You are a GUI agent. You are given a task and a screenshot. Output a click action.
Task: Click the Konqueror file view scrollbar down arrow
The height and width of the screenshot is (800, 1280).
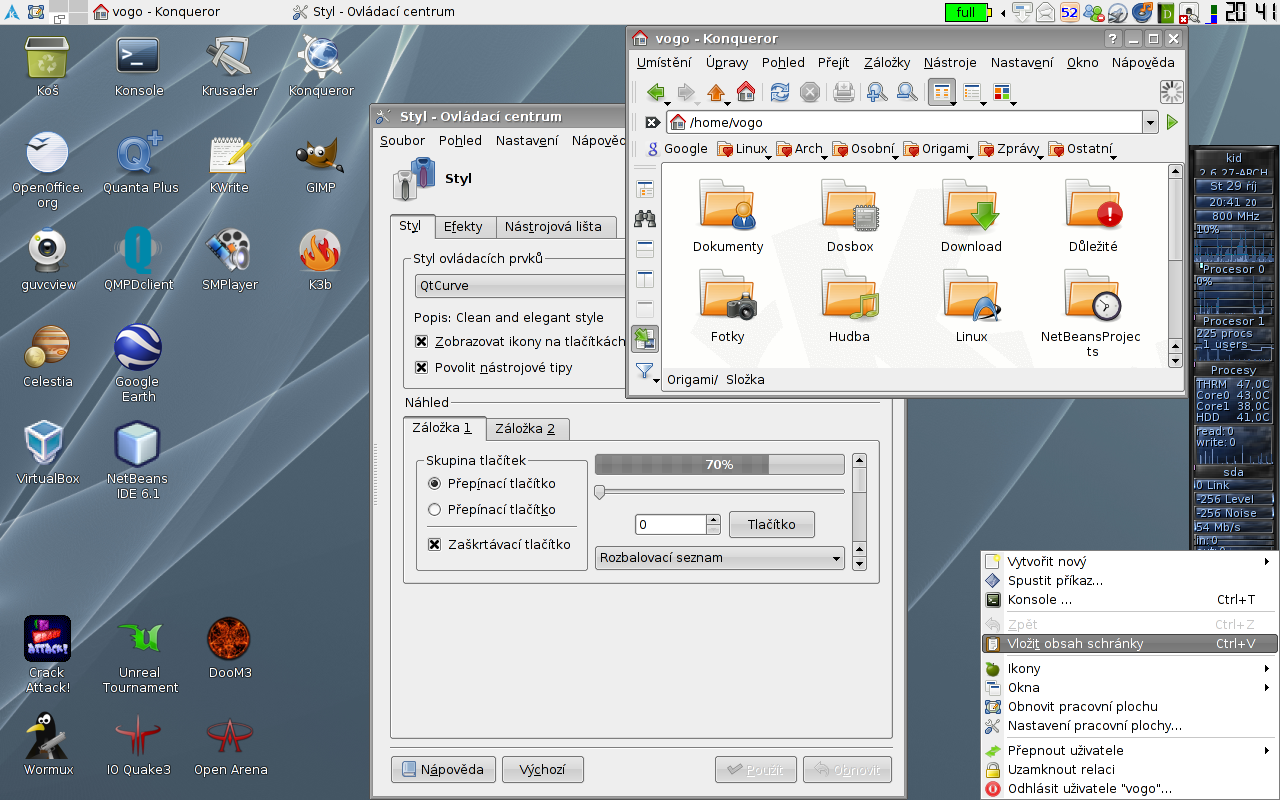click(1175, 360)
